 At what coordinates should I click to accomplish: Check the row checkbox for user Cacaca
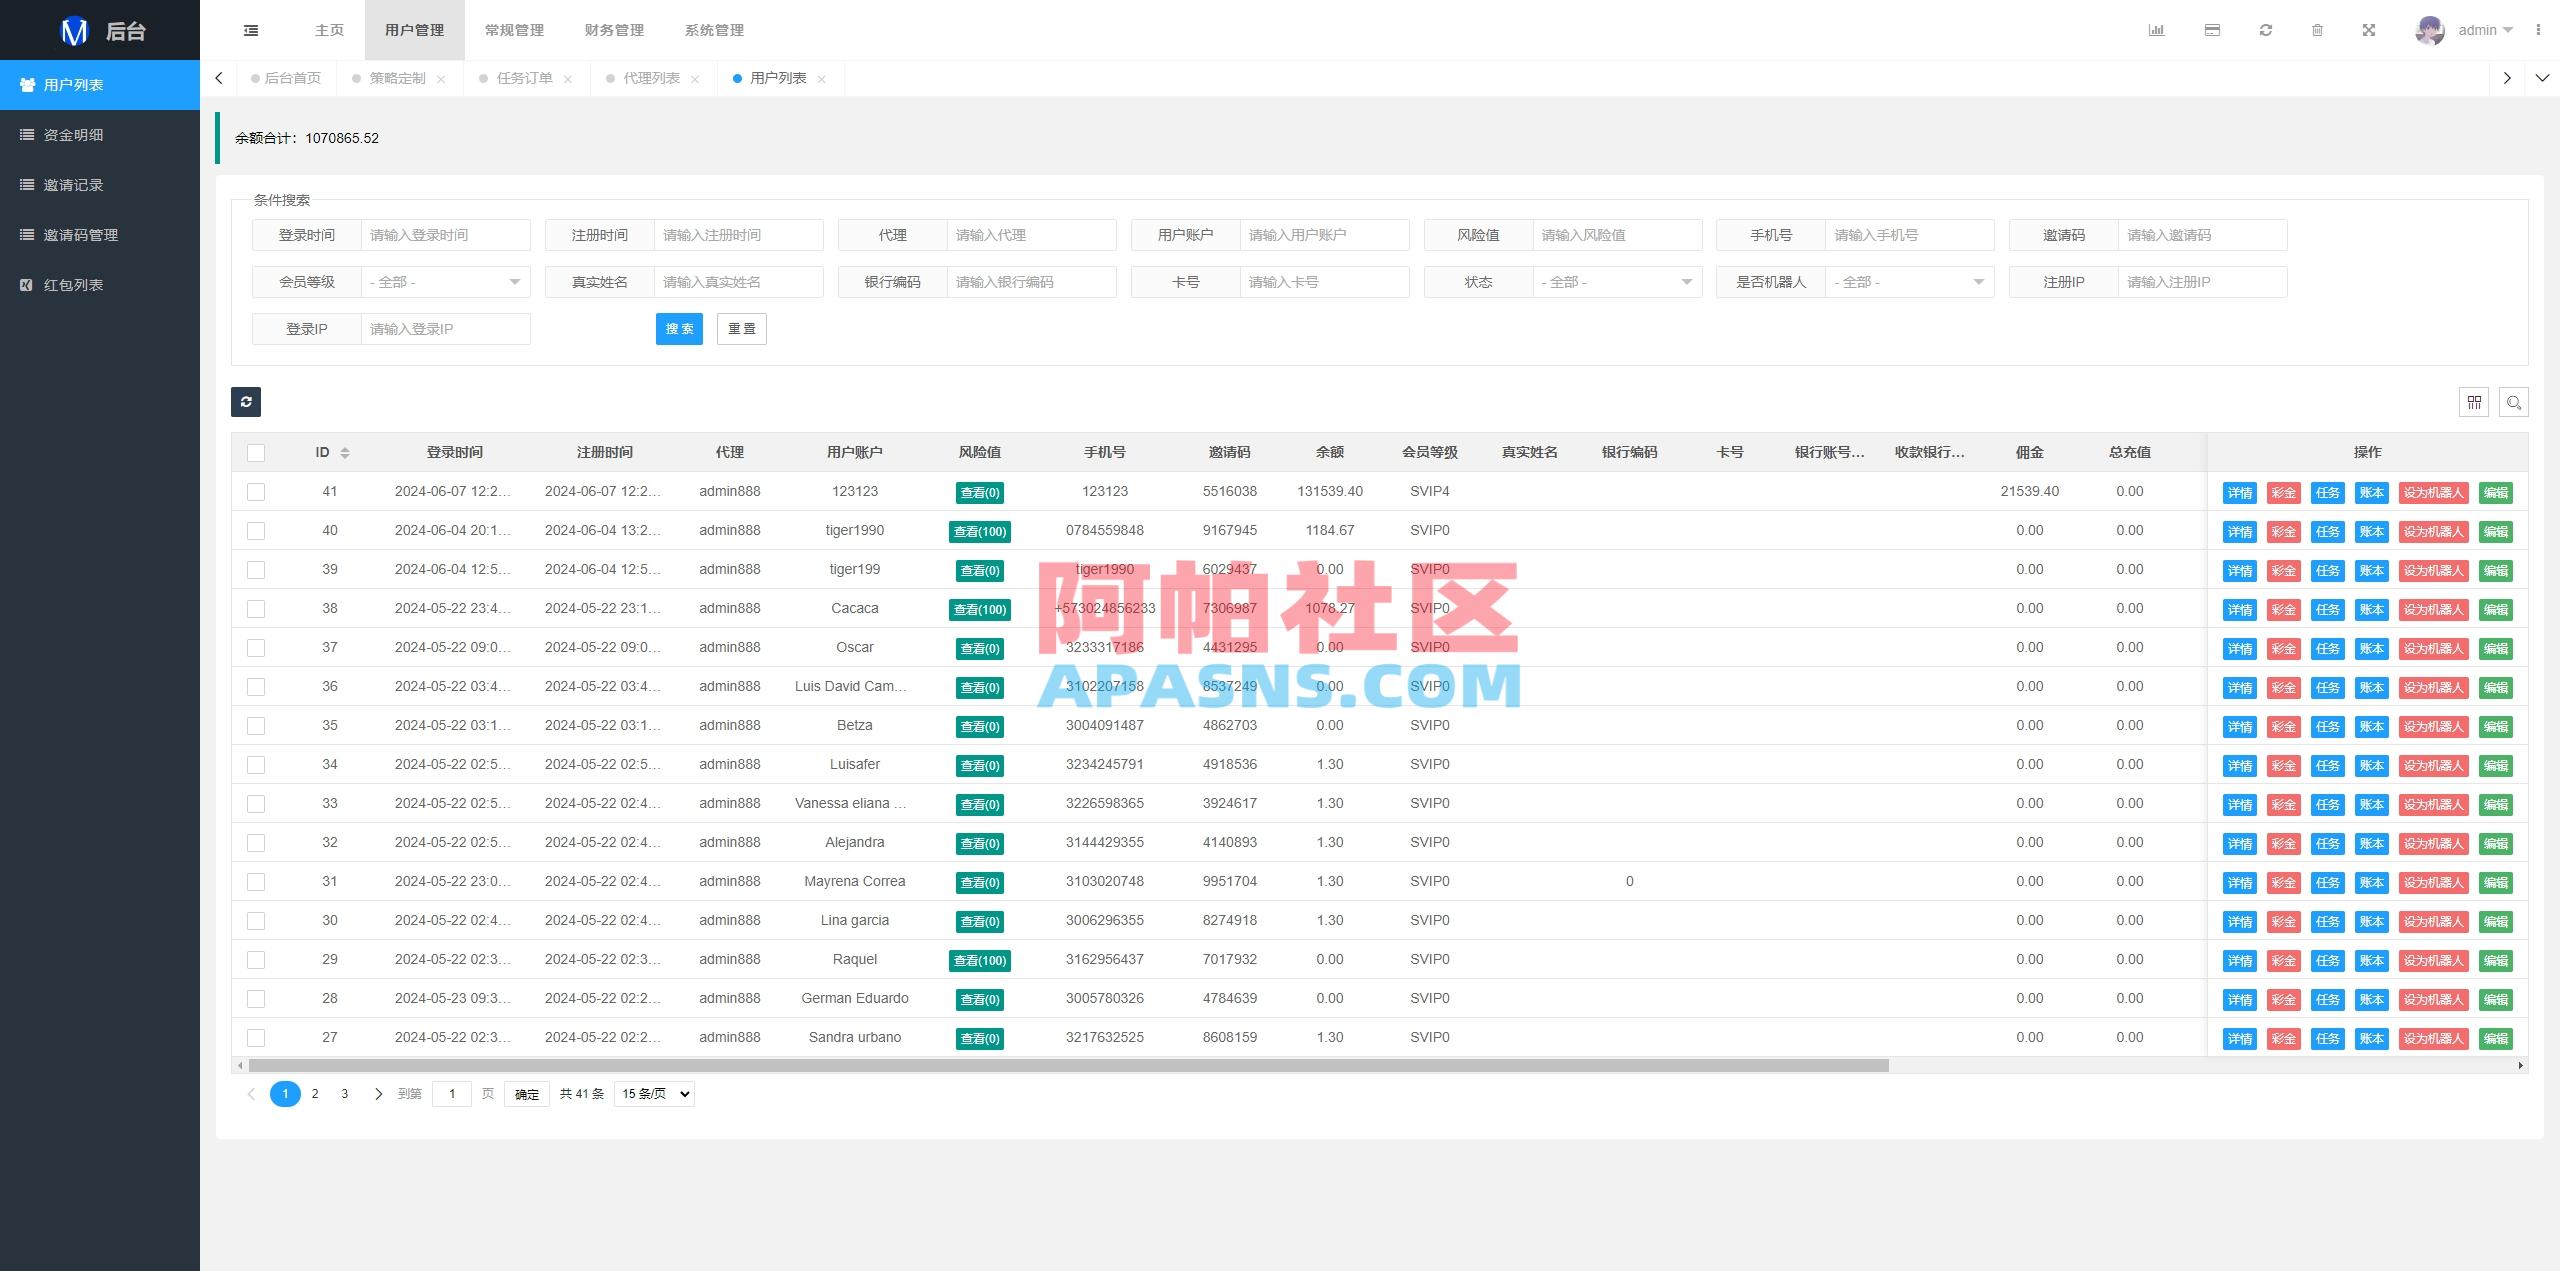click(256, 609)
